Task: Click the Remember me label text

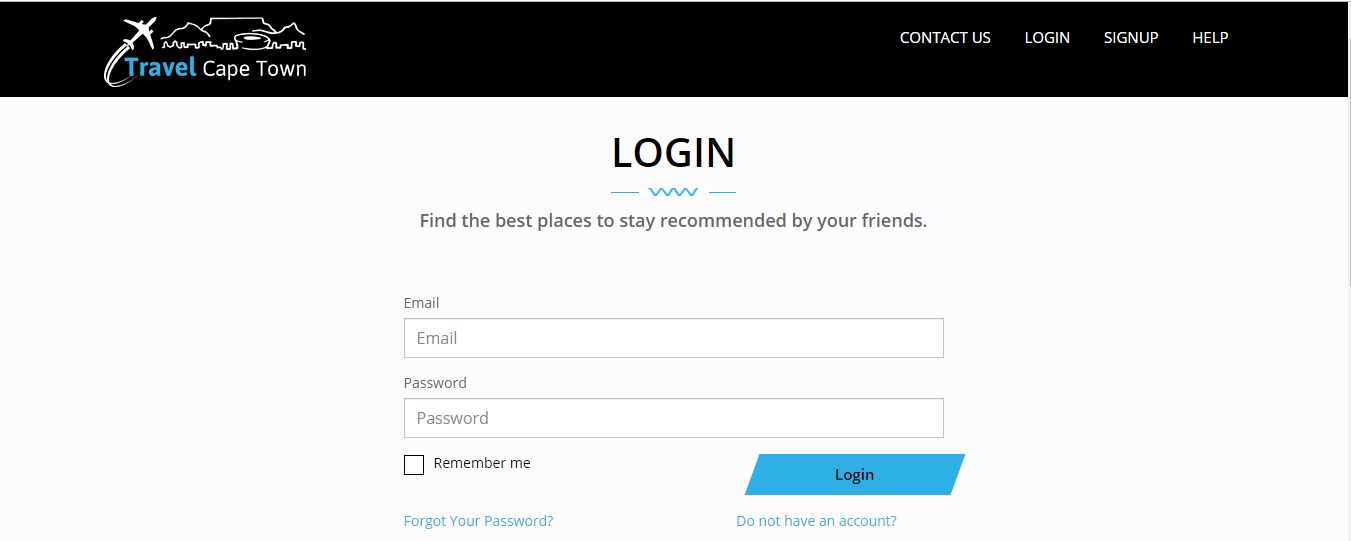Action: click(x=482, y=463)
